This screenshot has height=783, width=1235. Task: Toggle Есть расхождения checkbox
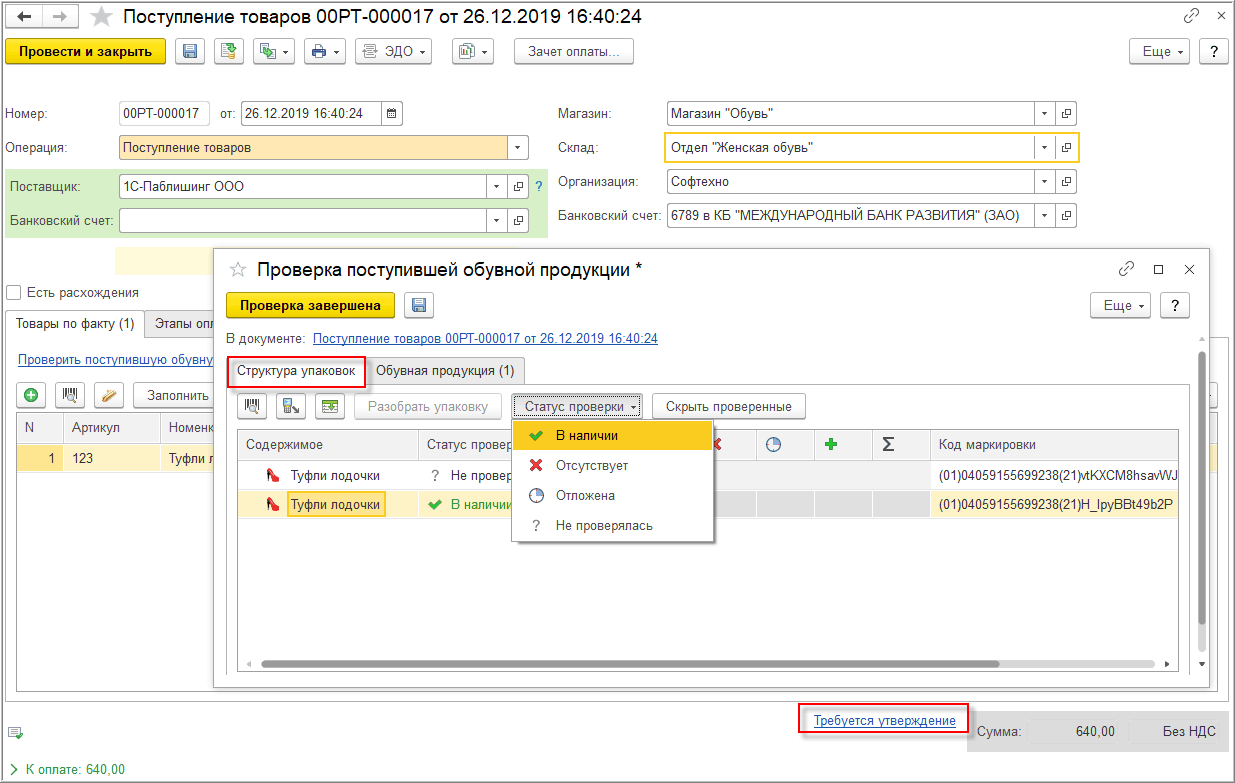(x=14, y=292)
